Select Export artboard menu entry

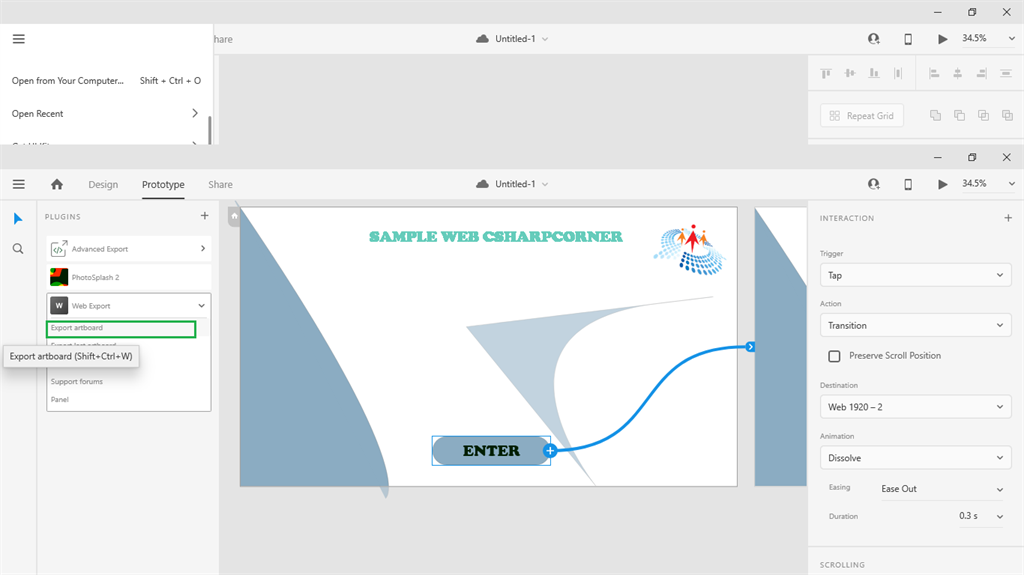(121, 328)
